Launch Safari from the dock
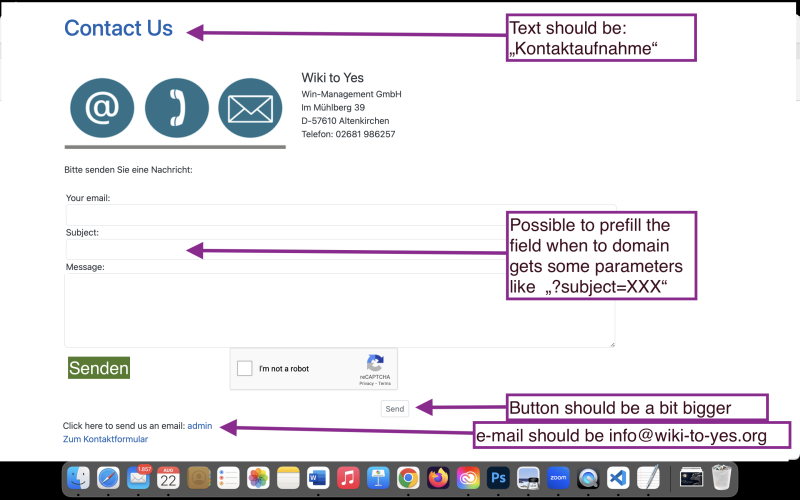 110,478
